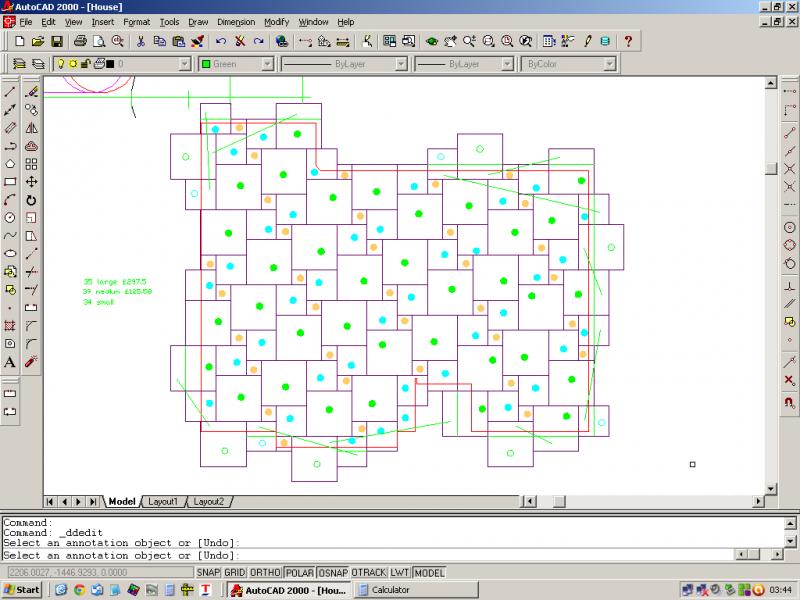Disable OSNAP in the status bar
This screenshot has height=600, width=800.
pyautogui.click(x=333, y=572)
